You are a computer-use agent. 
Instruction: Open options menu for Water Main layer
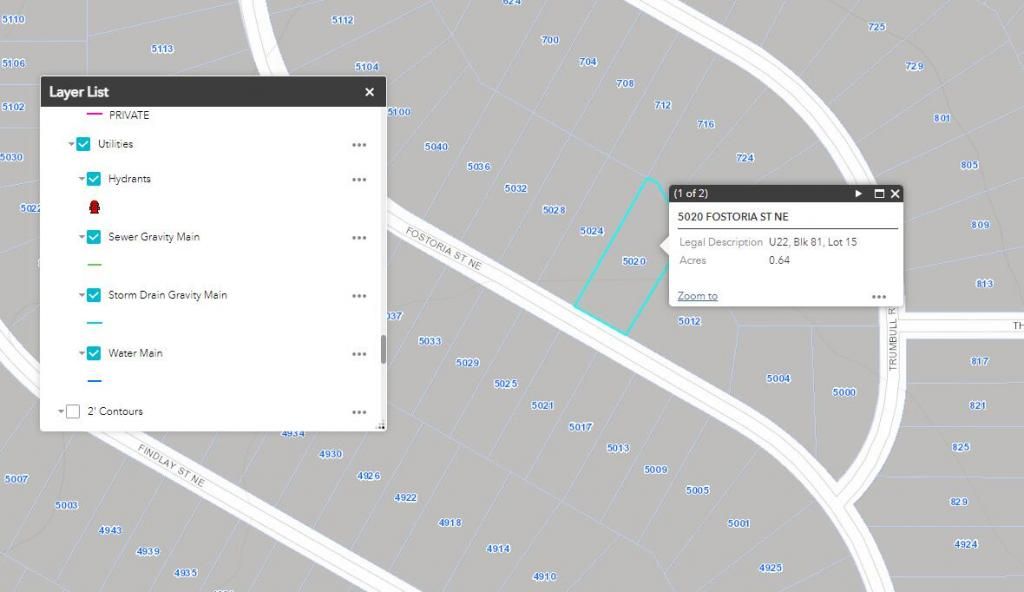[359, 354]
